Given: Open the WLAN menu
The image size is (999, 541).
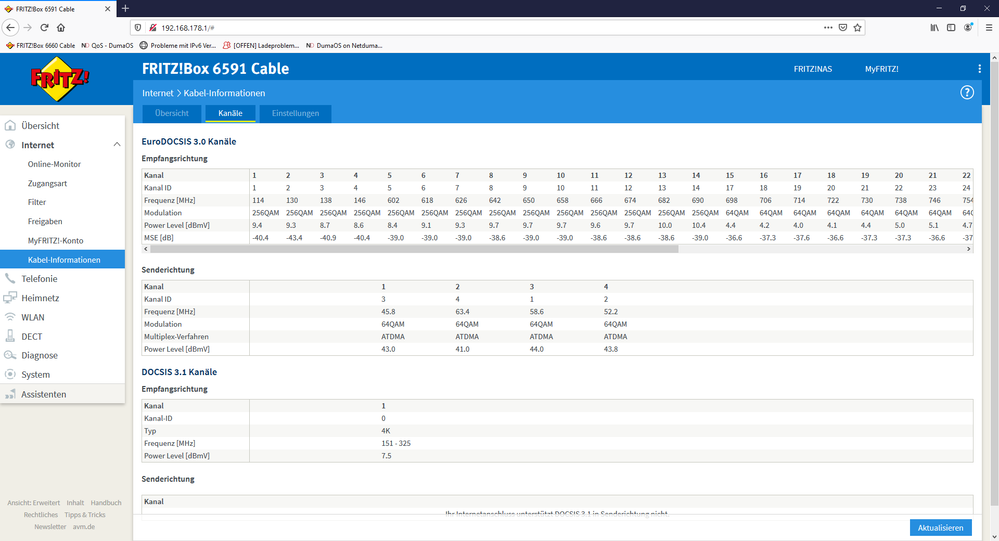Looking at the screenshot, I should tap(32, 317).
